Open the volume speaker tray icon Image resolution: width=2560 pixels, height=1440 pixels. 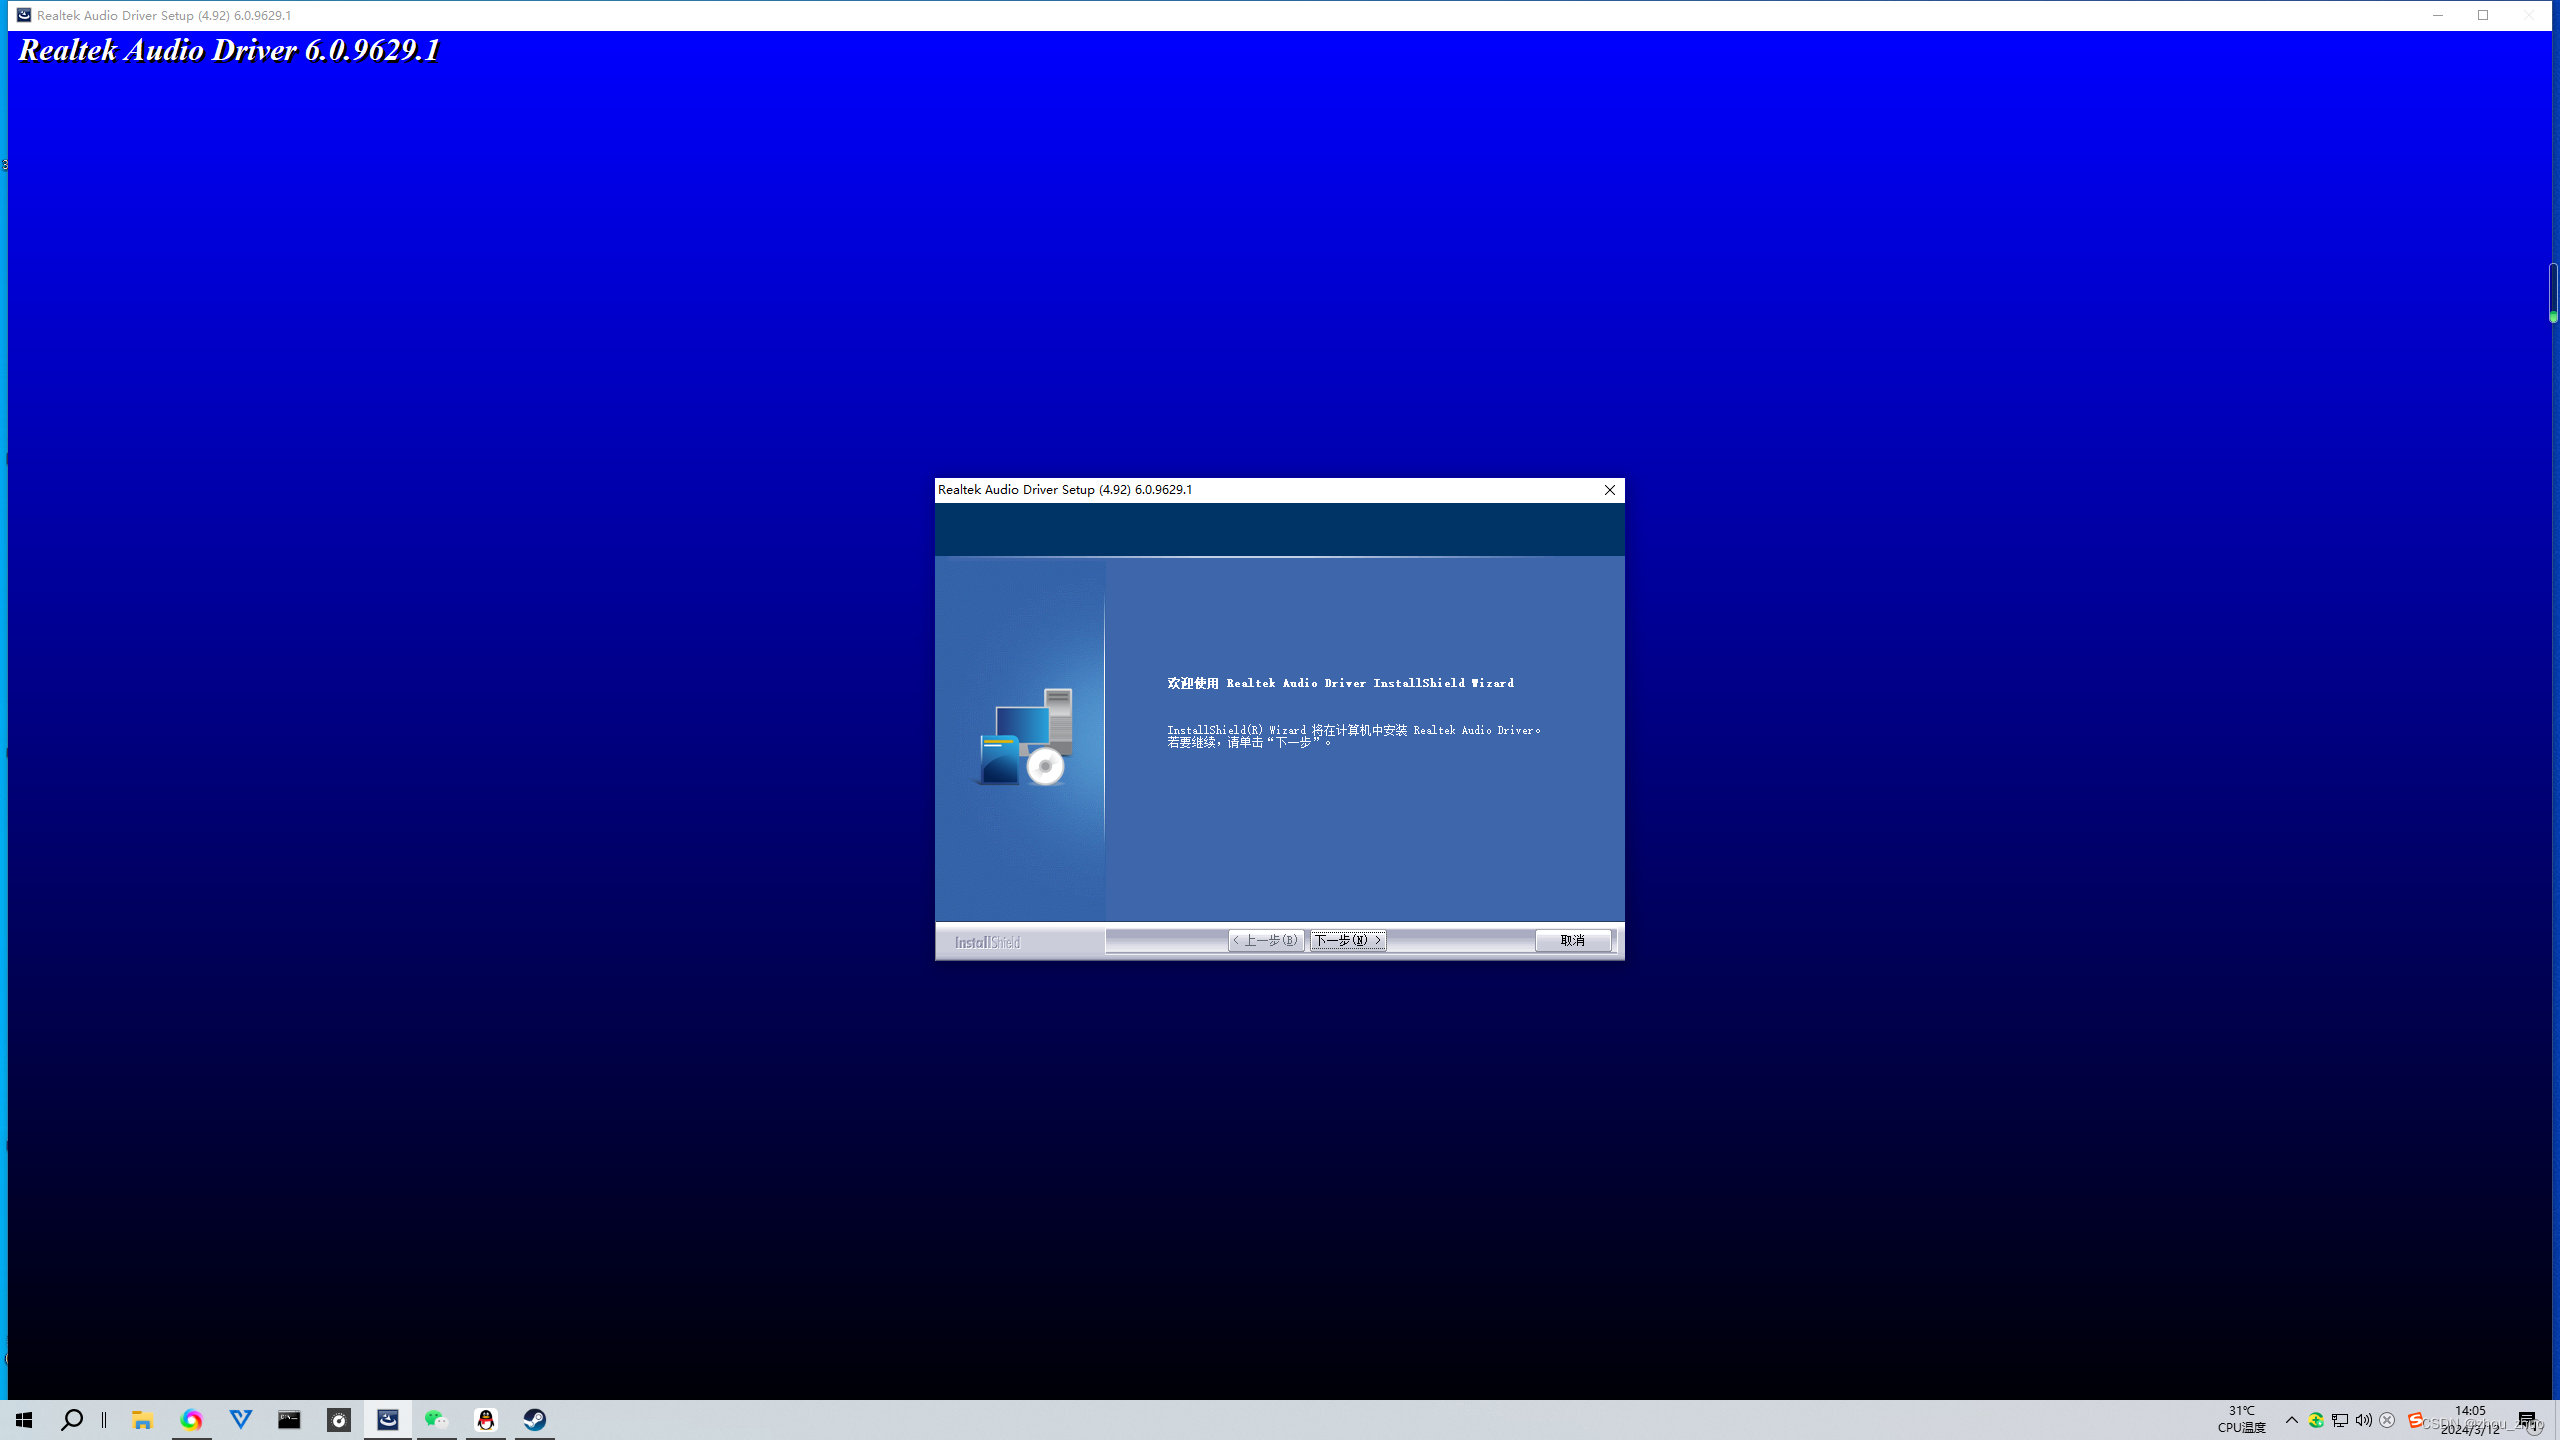pos(2363,1420)
